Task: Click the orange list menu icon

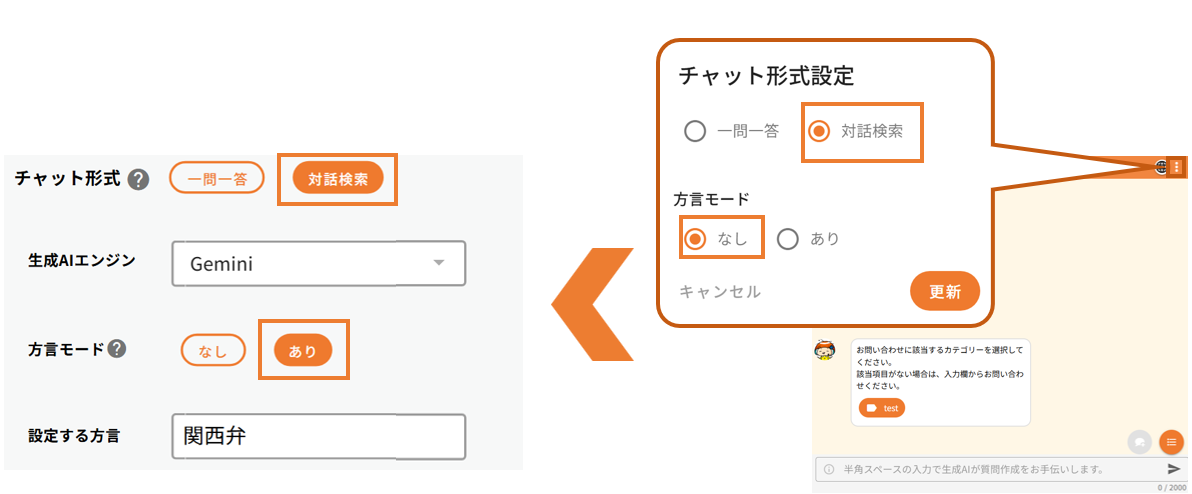Action: pyautogui.click(x=1171, y=441)
